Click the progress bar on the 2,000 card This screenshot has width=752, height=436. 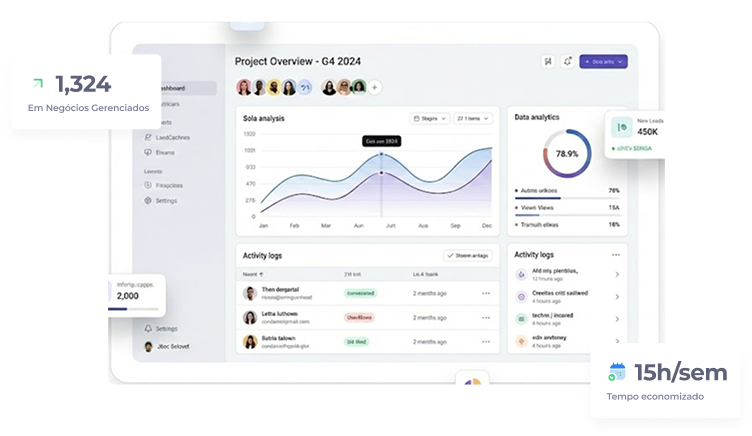coord(133,309)
